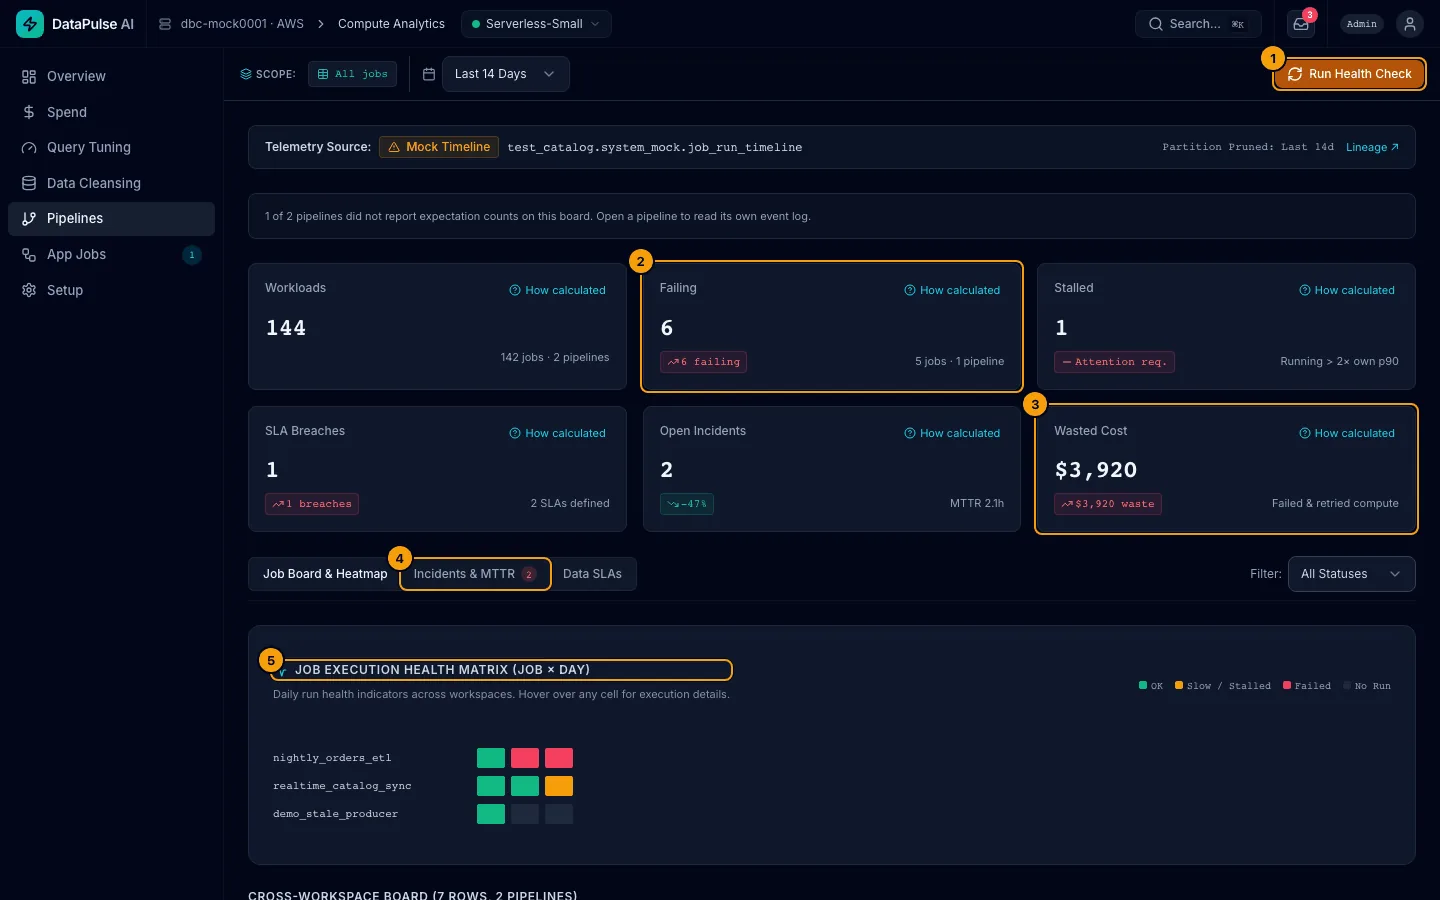Click the Pipelines branch icon in sidebar
Screen dimensions: 1440x900
tap(29, 219)
